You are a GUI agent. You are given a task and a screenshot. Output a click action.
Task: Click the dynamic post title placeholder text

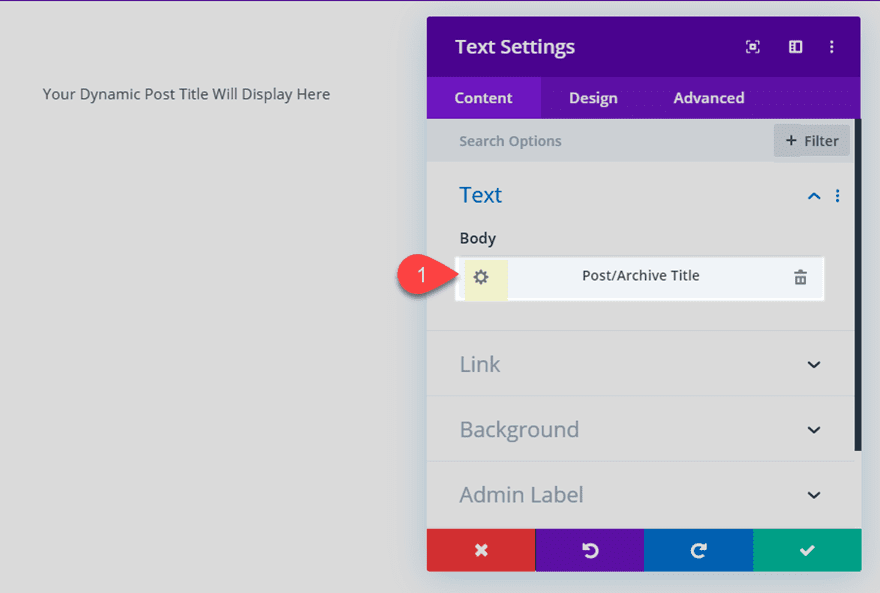[x=186, y=93]
